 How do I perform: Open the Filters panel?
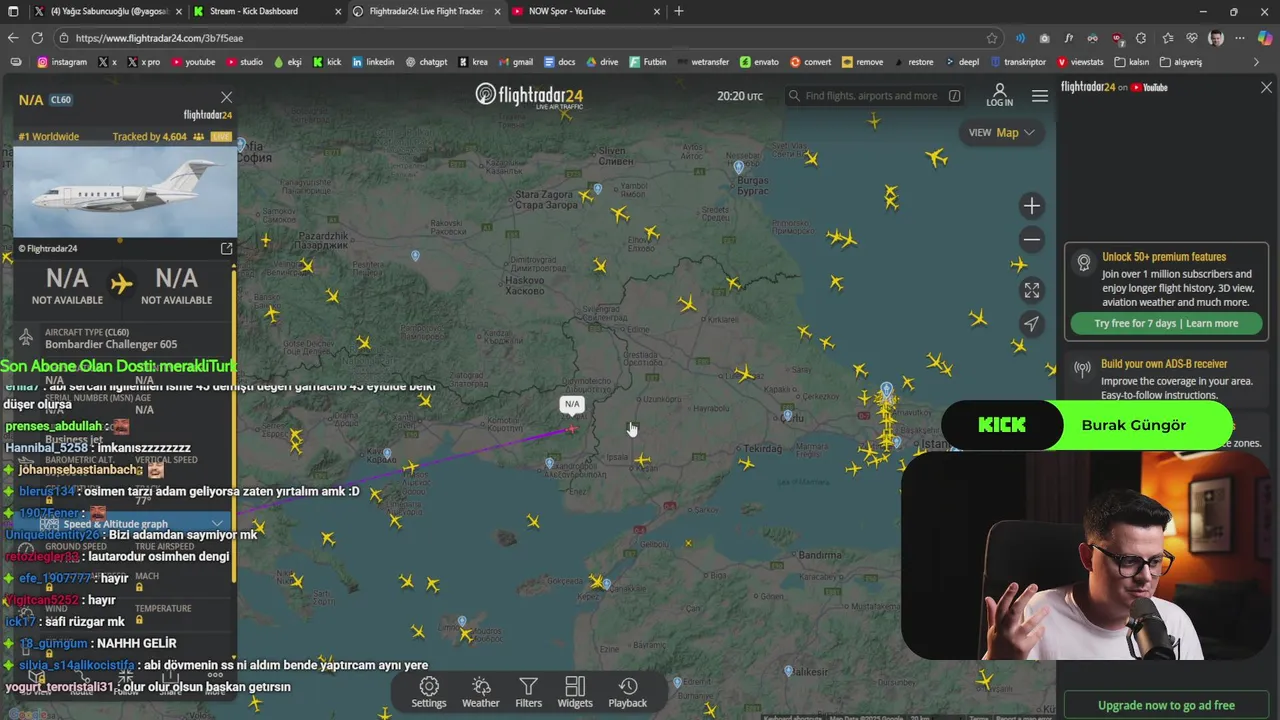click(528, 692)
